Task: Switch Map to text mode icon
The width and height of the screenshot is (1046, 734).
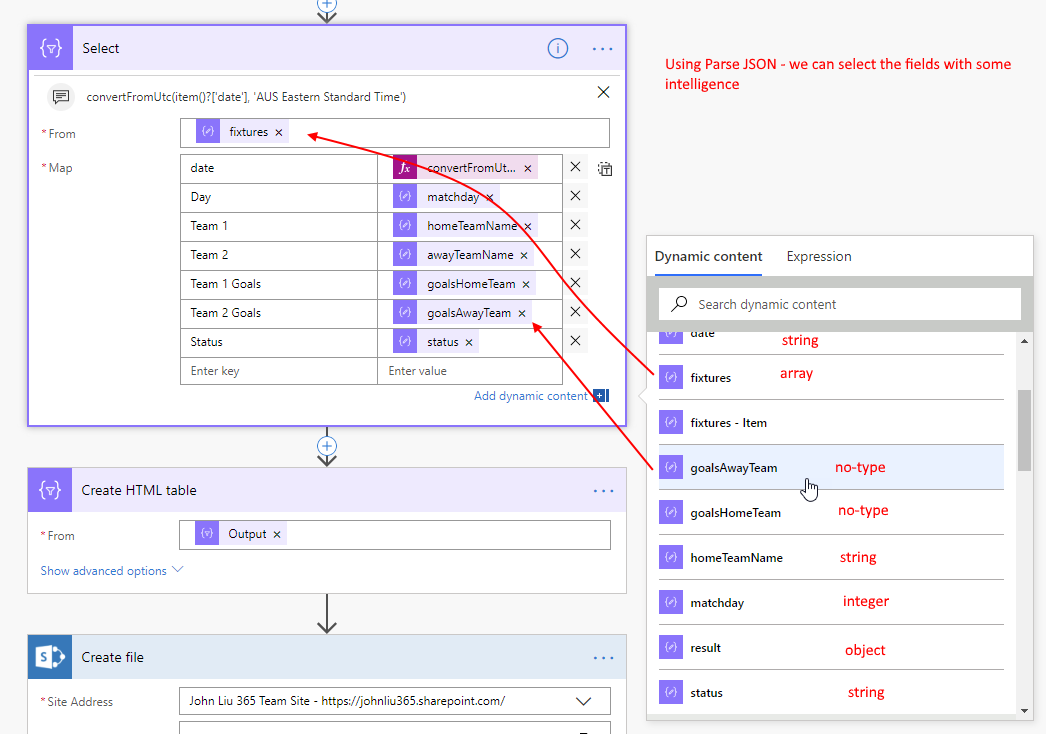Action: [x=605, y=169]
